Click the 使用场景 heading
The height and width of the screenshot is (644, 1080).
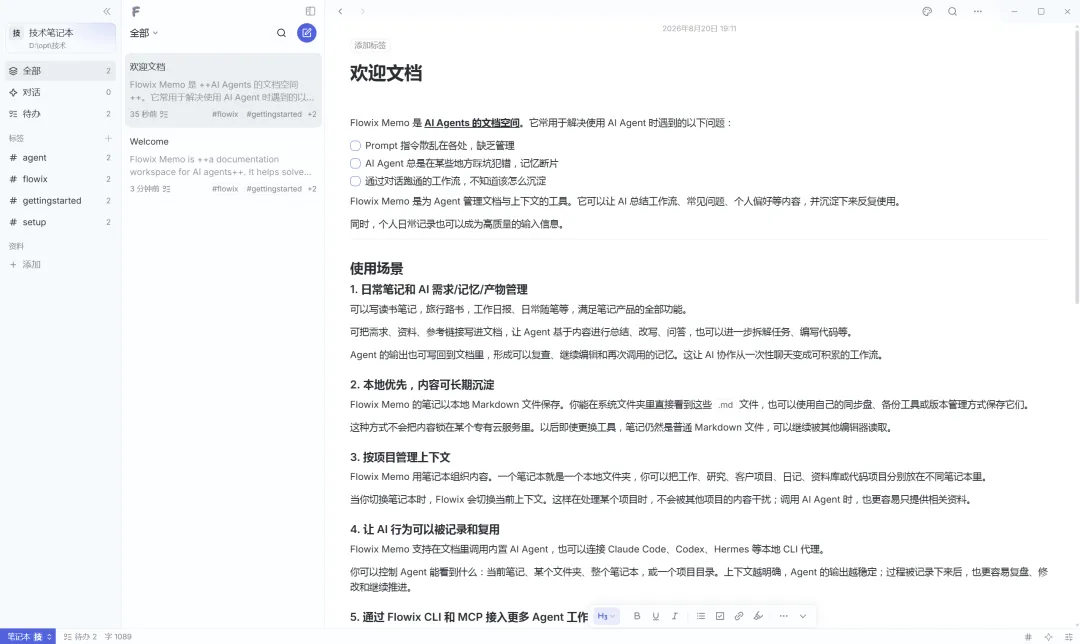(x=377, y=269)
